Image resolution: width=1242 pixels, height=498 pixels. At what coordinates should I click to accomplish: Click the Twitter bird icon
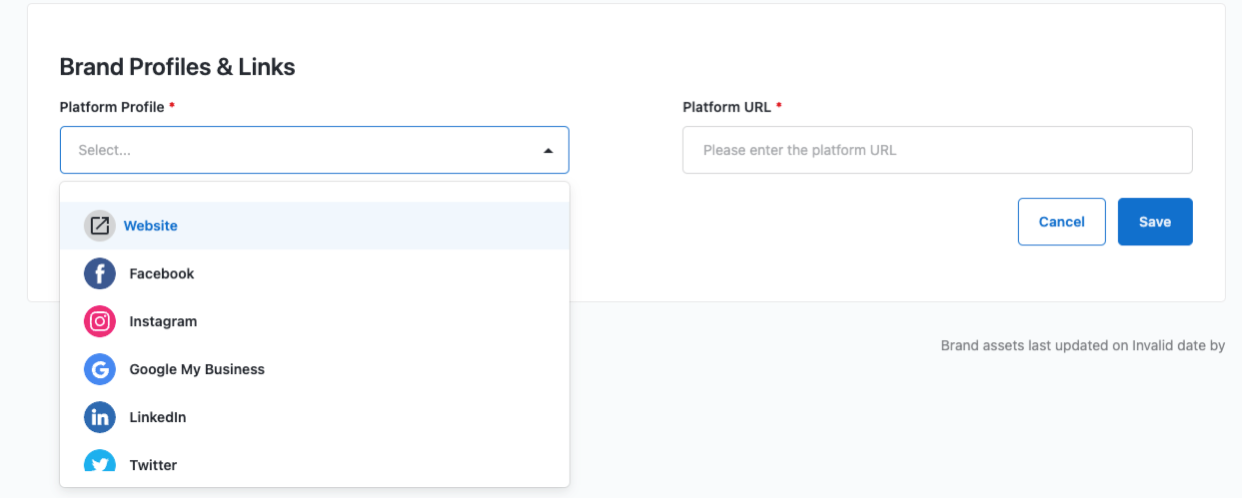[99, 463]
